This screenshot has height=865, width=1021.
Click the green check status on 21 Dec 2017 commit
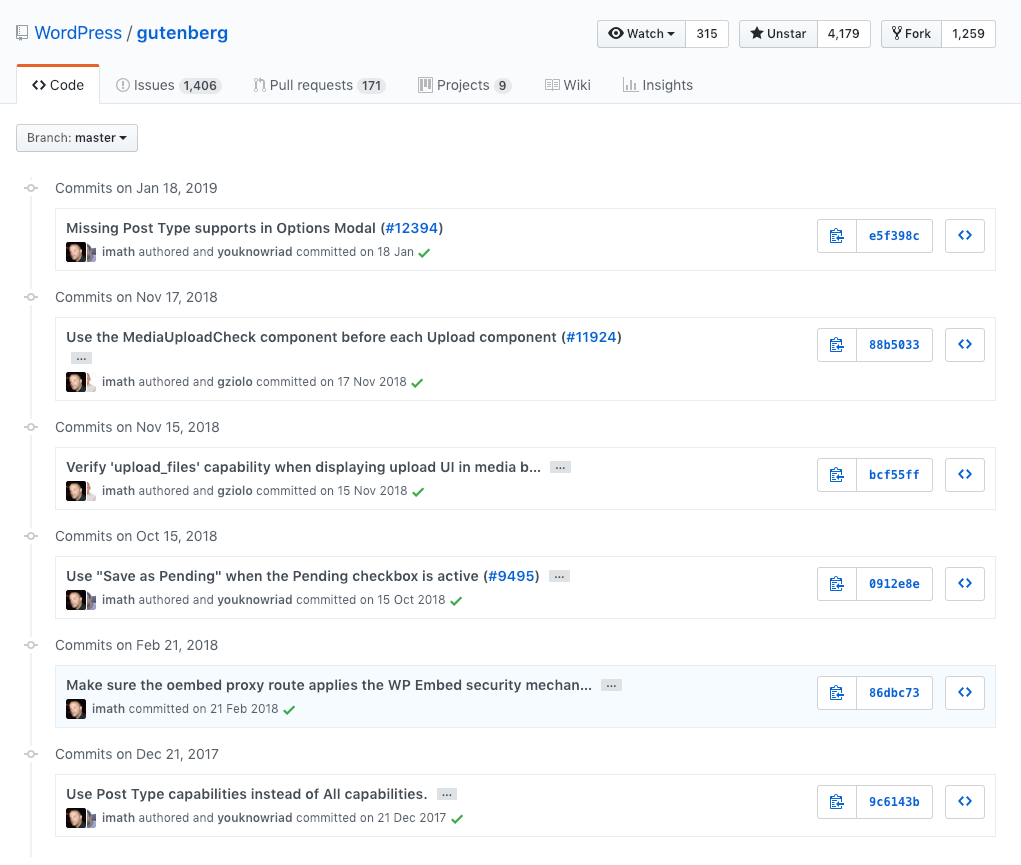[457, 819]
